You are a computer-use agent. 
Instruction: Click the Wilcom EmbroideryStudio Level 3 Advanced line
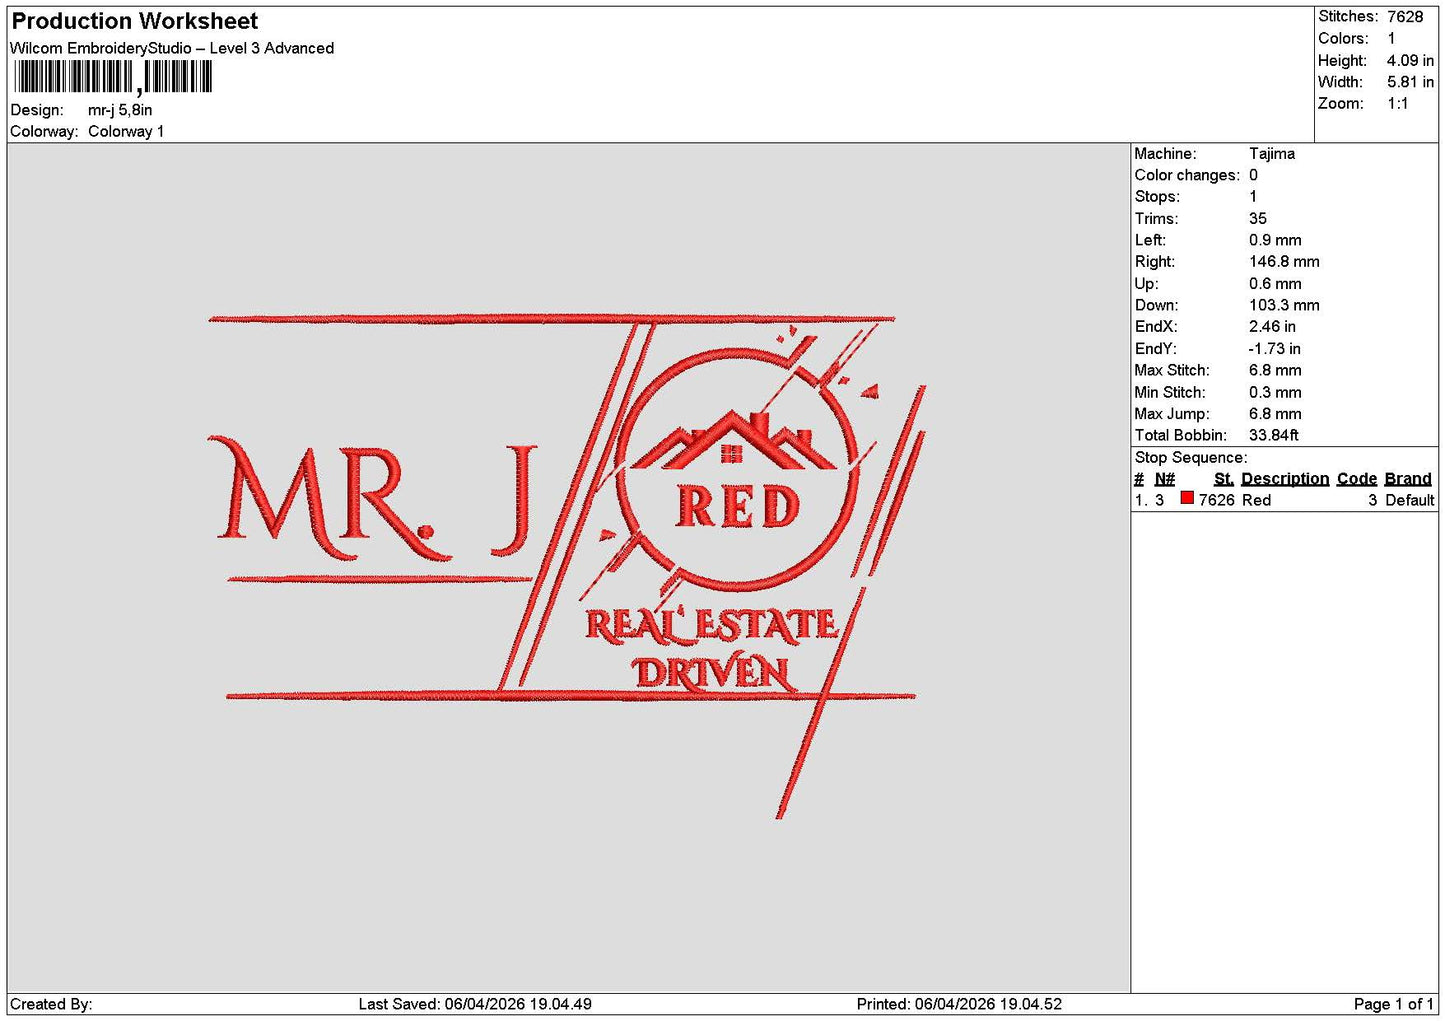tap(172, 48)
